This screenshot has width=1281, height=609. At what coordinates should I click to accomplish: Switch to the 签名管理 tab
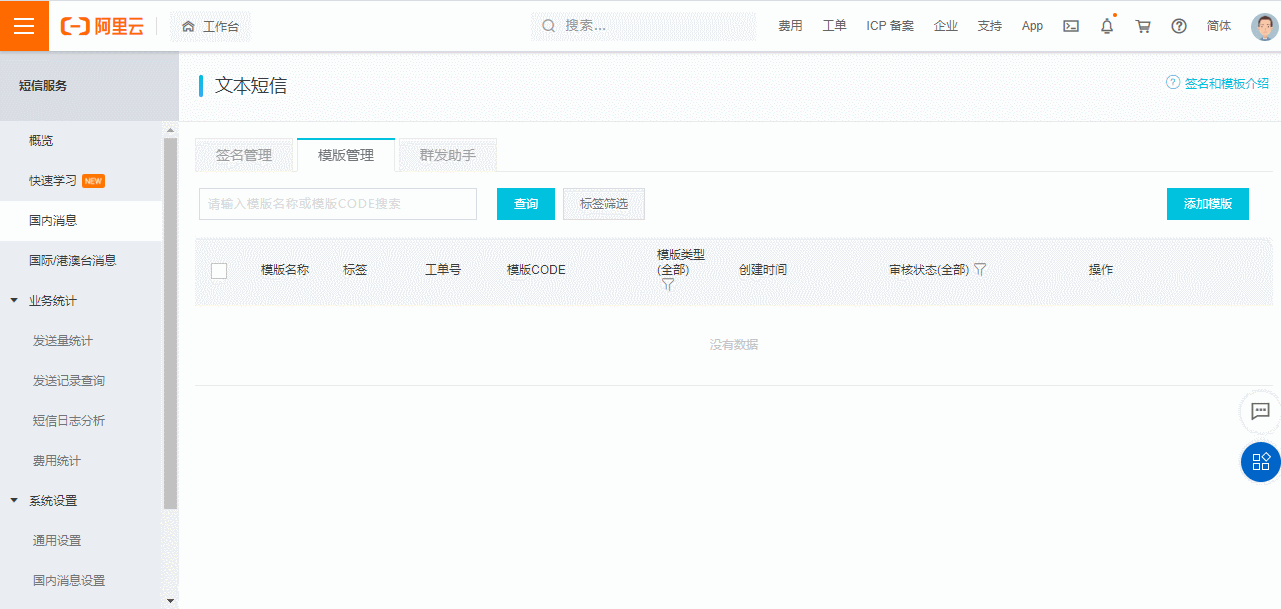tap(245, 155)
